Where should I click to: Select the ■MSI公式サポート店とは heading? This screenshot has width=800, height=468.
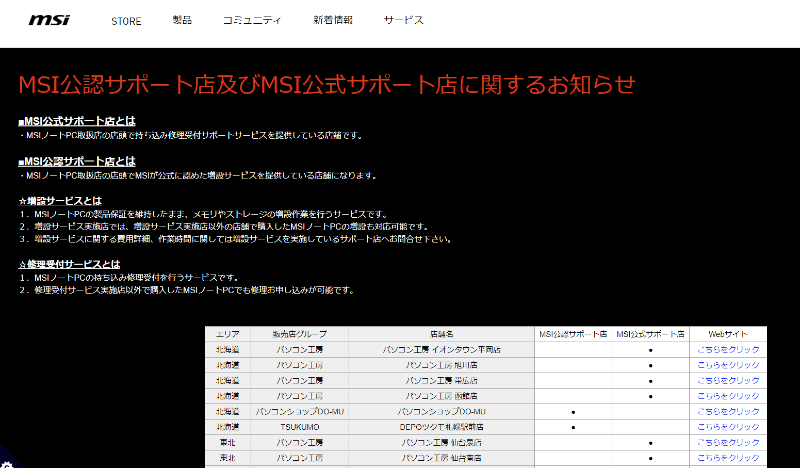pos(77,121)
